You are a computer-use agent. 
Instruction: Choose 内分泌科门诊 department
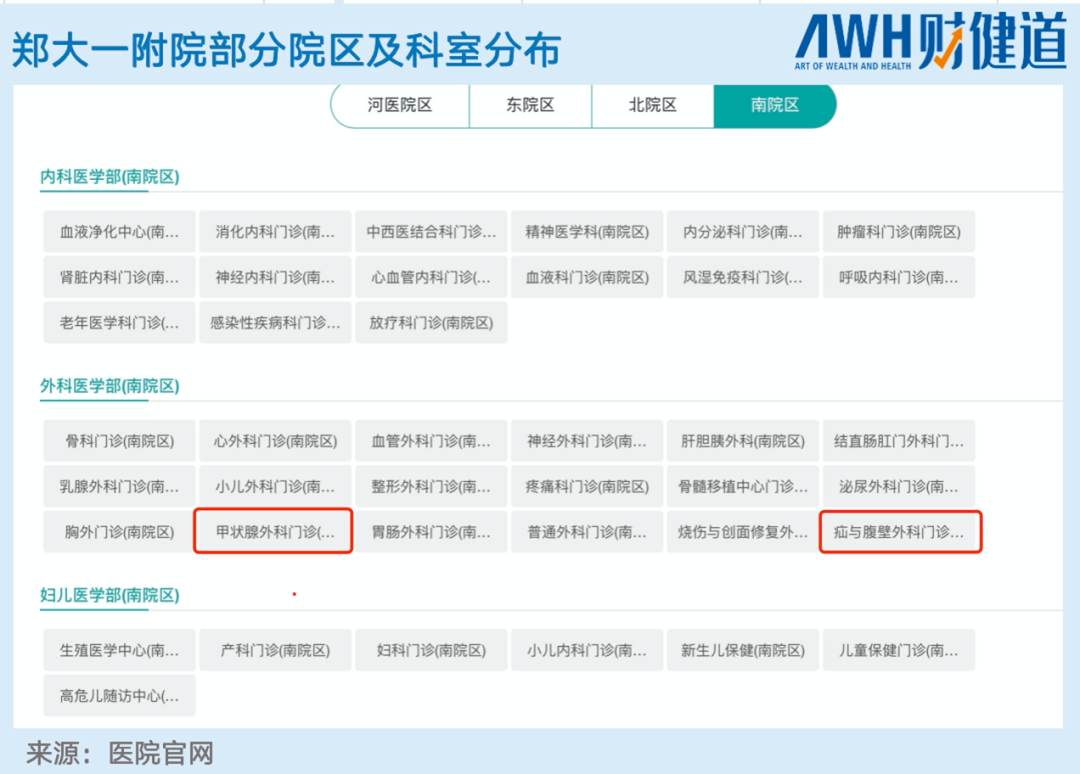pyautogui.click(x=742, y=232)
